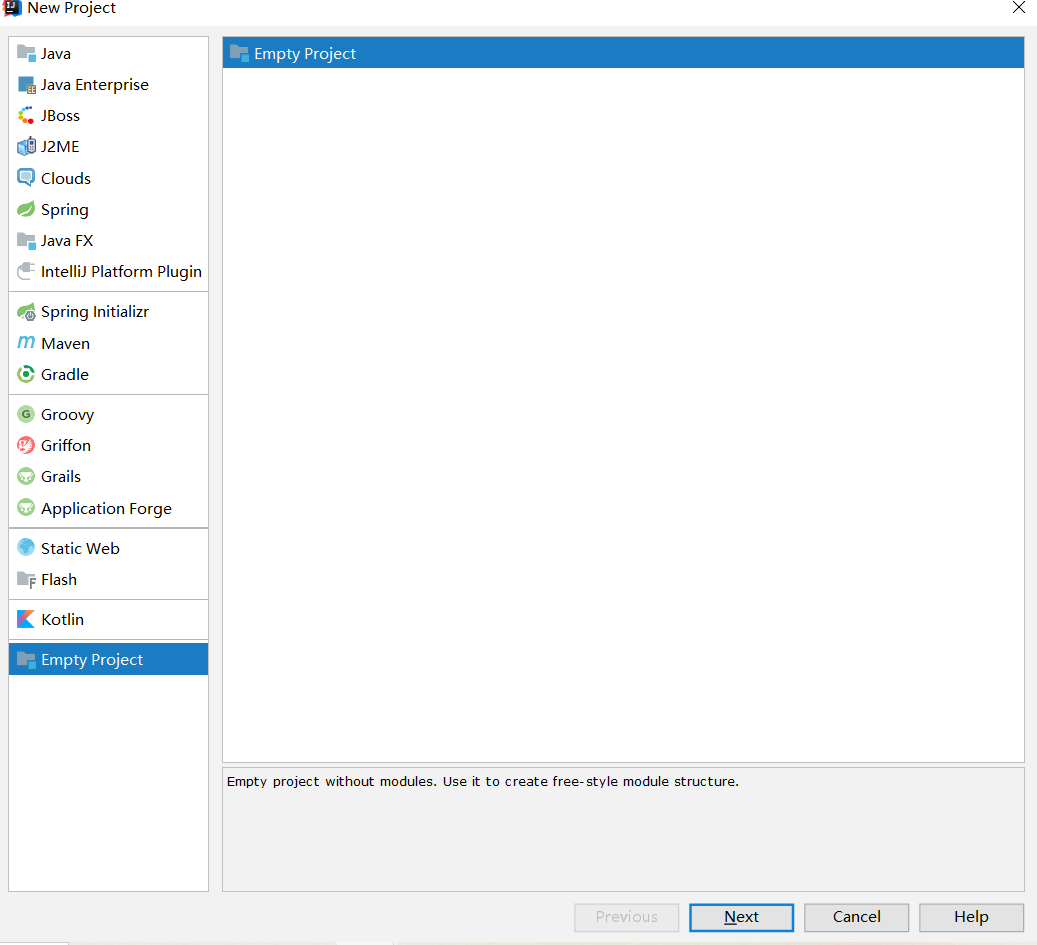Viewport: 1037px width, 945px height.
Task: Click the Spring leaf icon
Action: [x=26, y=210]
